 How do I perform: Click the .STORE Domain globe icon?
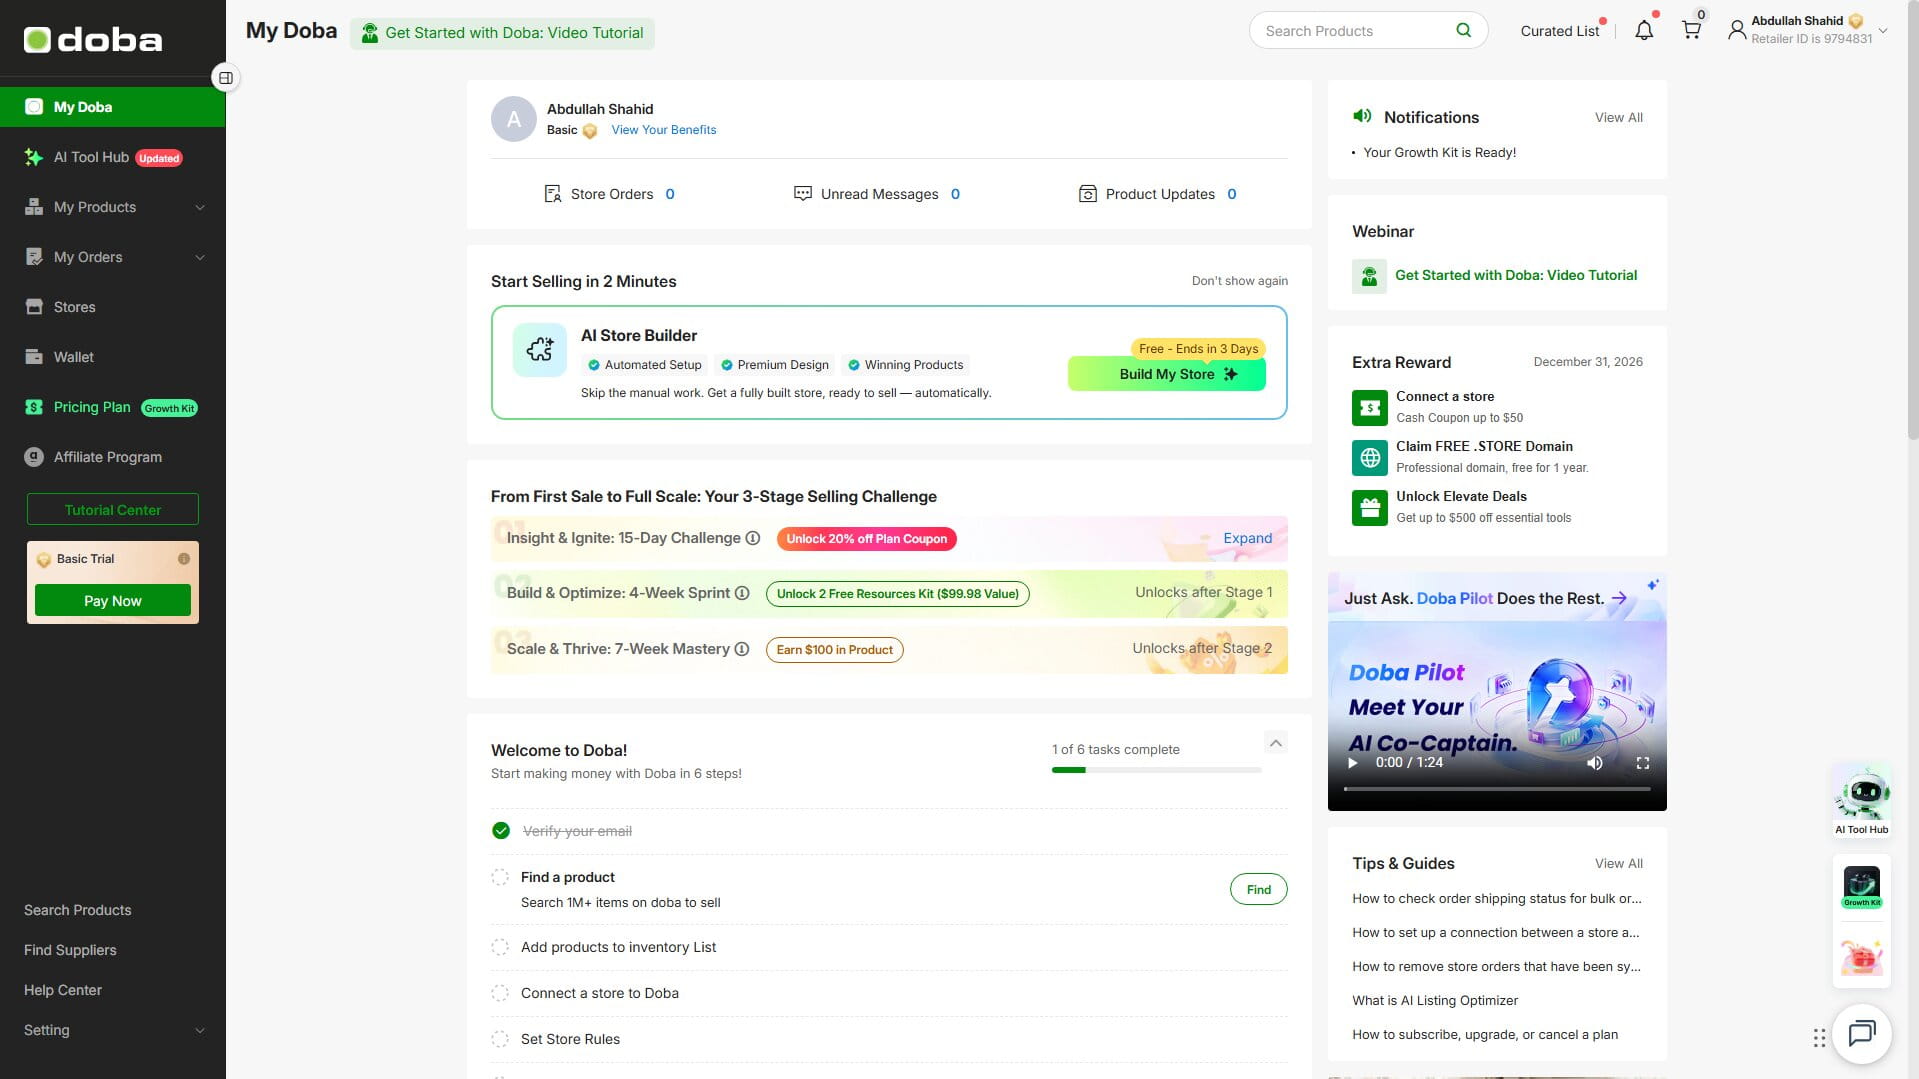coord(1370,457)
